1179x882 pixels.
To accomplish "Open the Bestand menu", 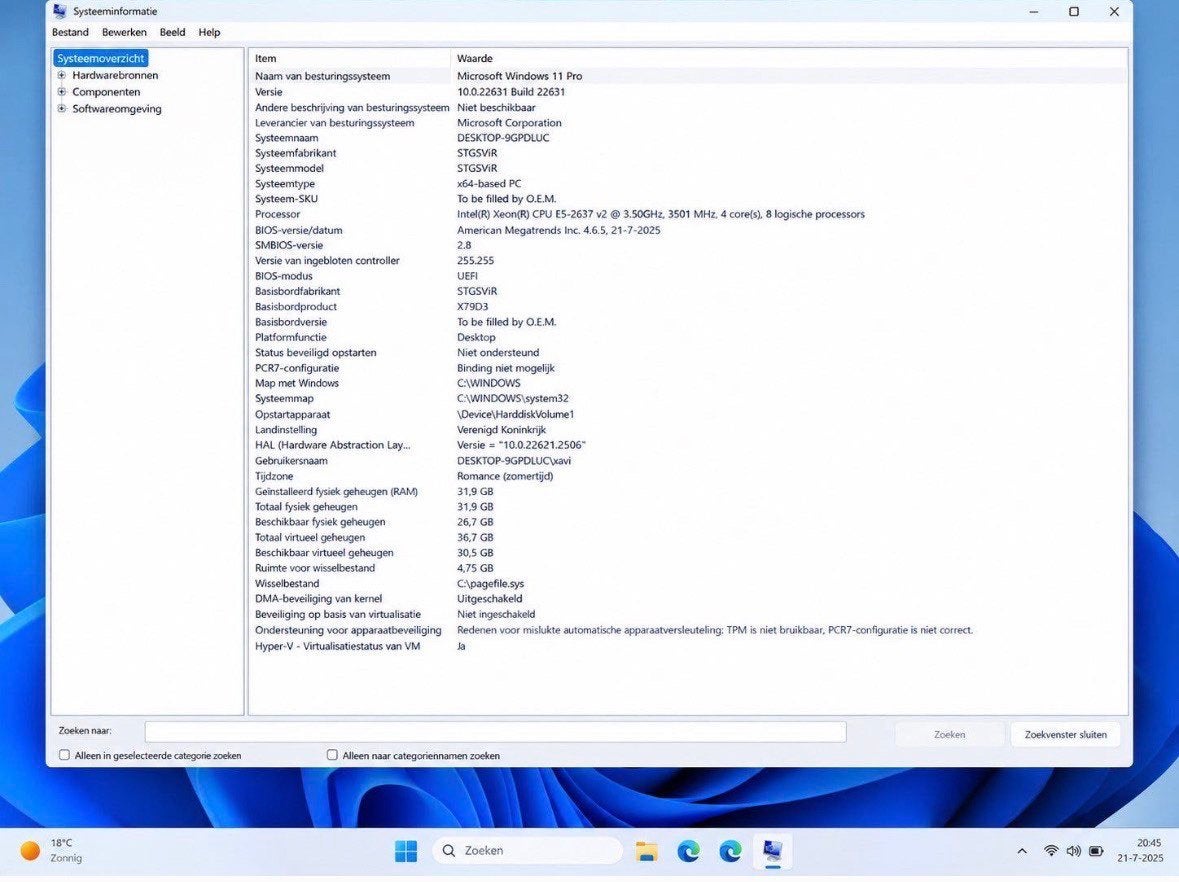I will pos(70,32).
